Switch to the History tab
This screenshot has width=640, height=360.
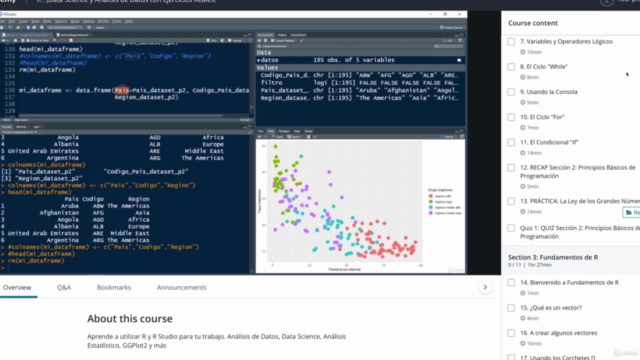coord(282,35)
